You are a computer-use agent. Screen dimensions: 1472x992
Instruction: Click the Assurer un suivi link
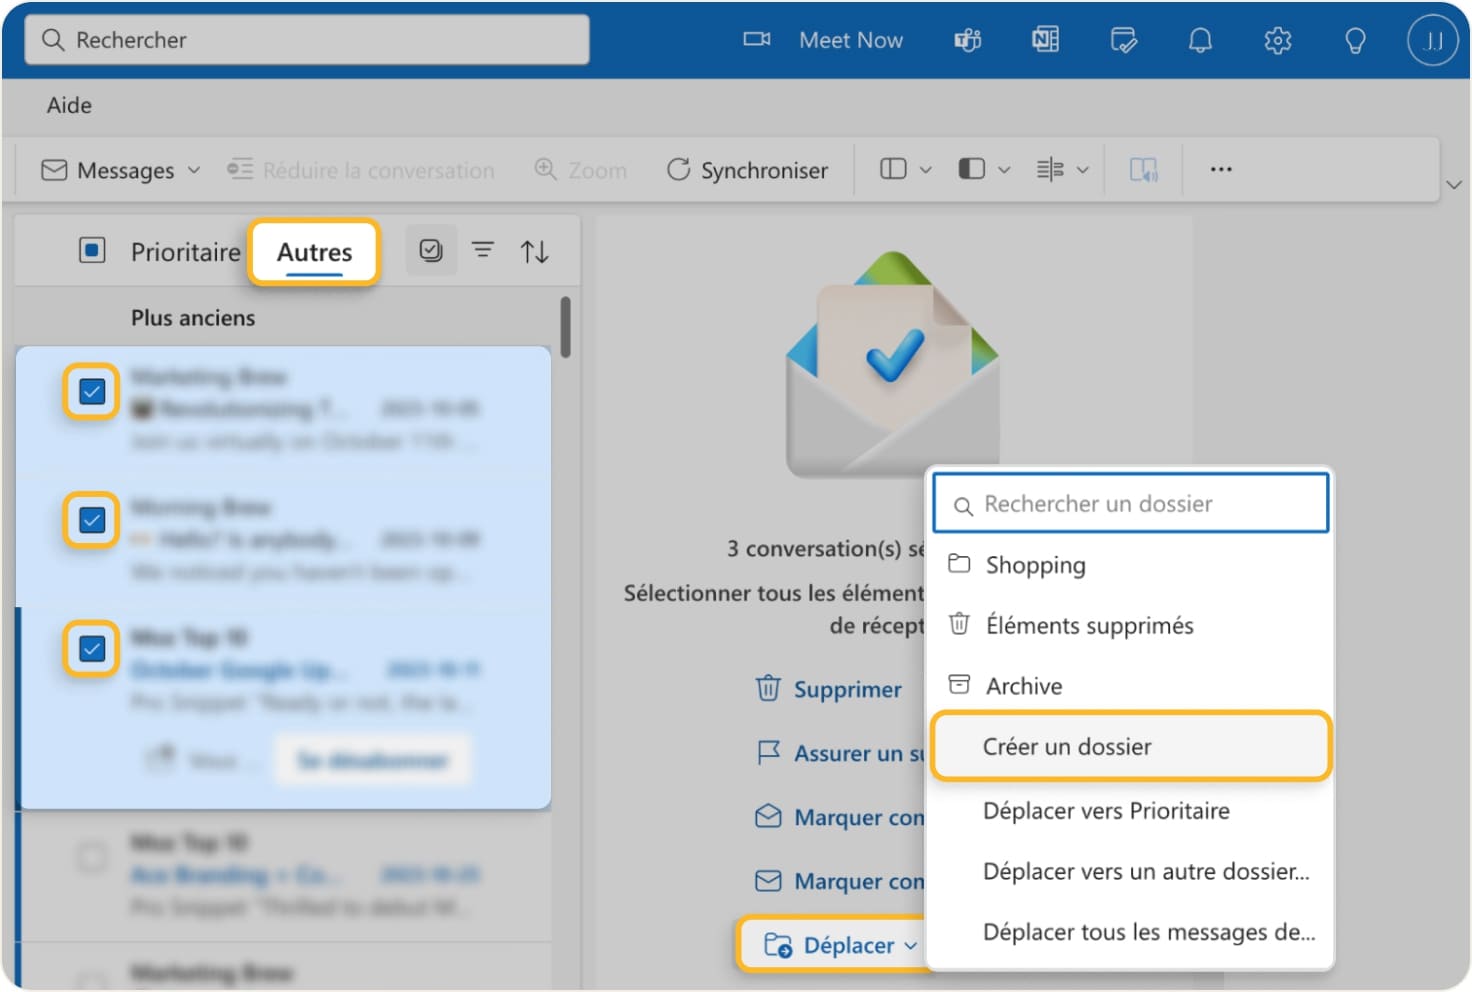point(858,753)
